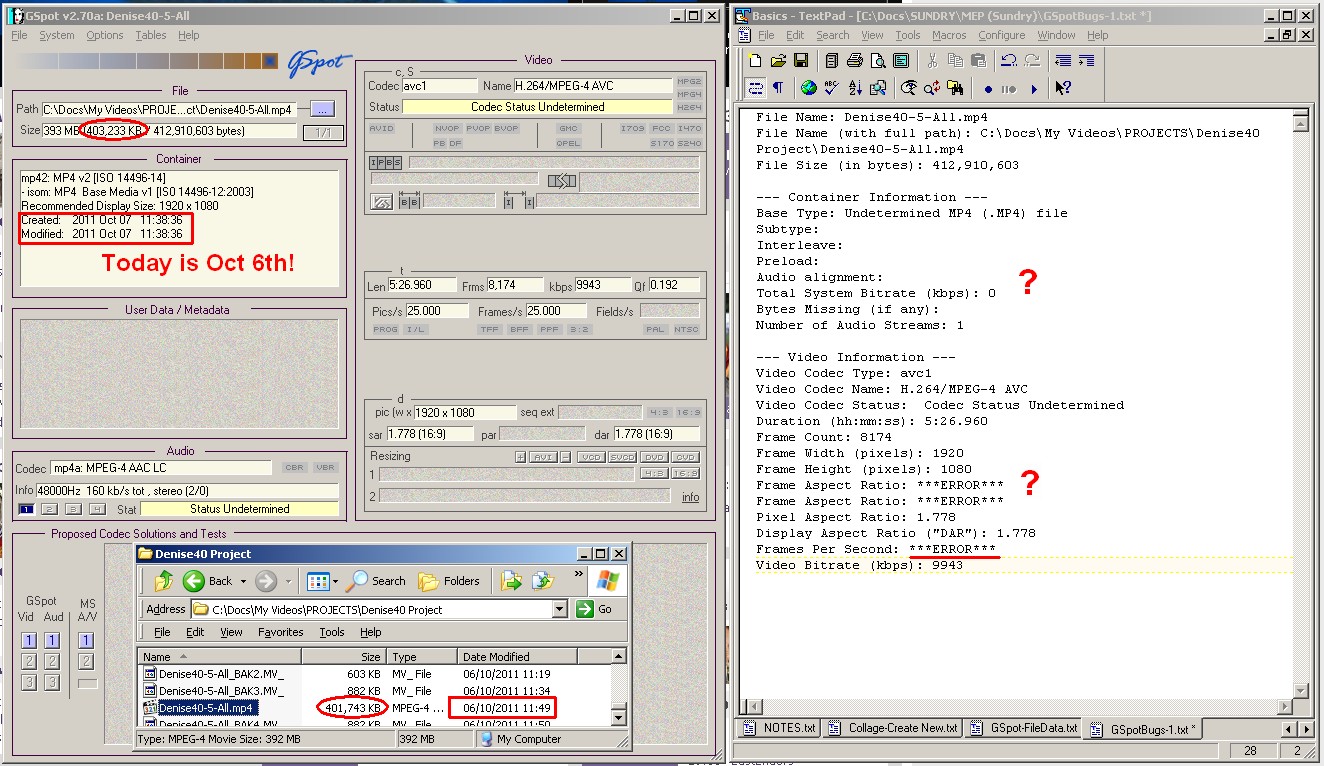The width and height of the screenshot is (1324, 766).
Task: Browse for file with path button
Action: coord(321,109)
